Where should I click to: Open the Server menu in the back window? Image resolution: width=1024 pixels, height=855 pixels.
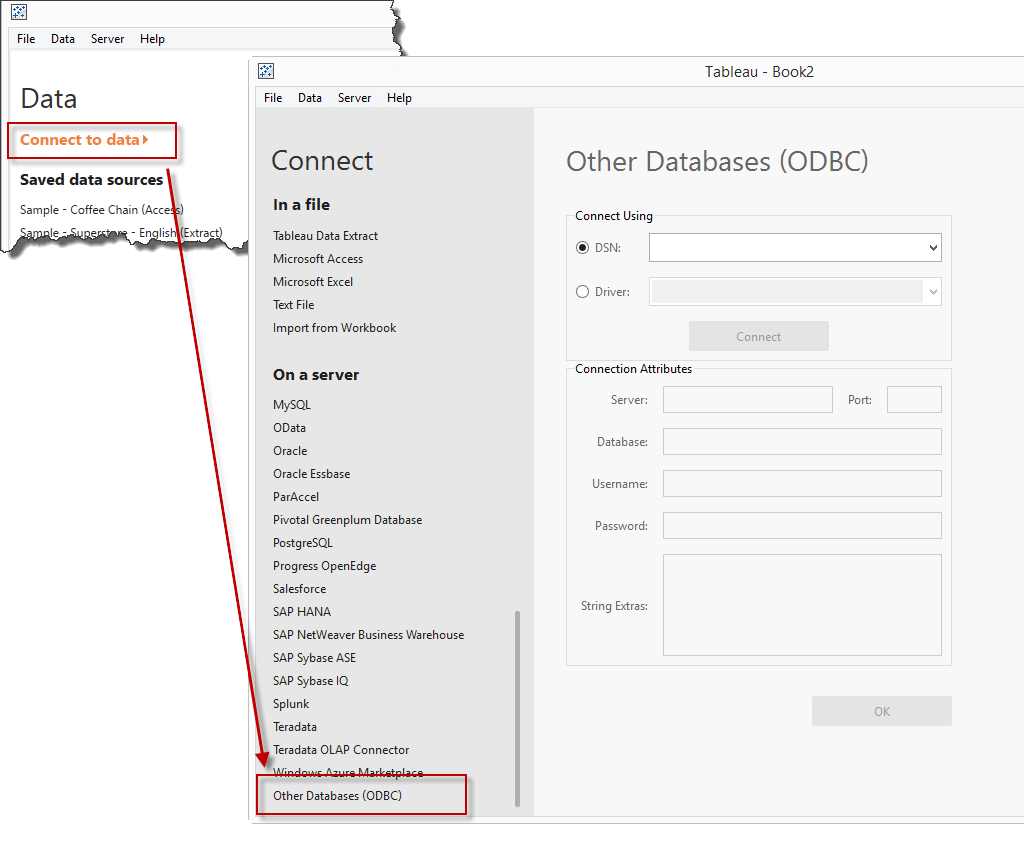pyautogui.click(x=107, y=39)
